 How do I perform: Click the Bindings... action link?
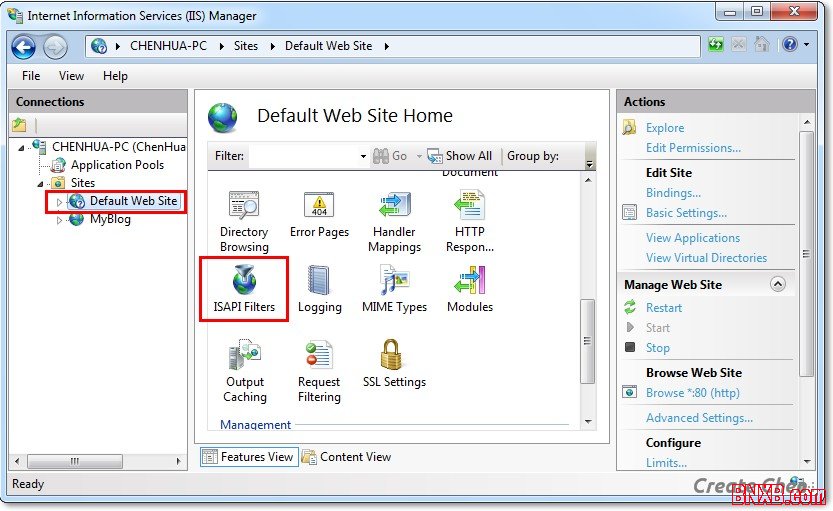pyautogui.click(x=673, y=193)
